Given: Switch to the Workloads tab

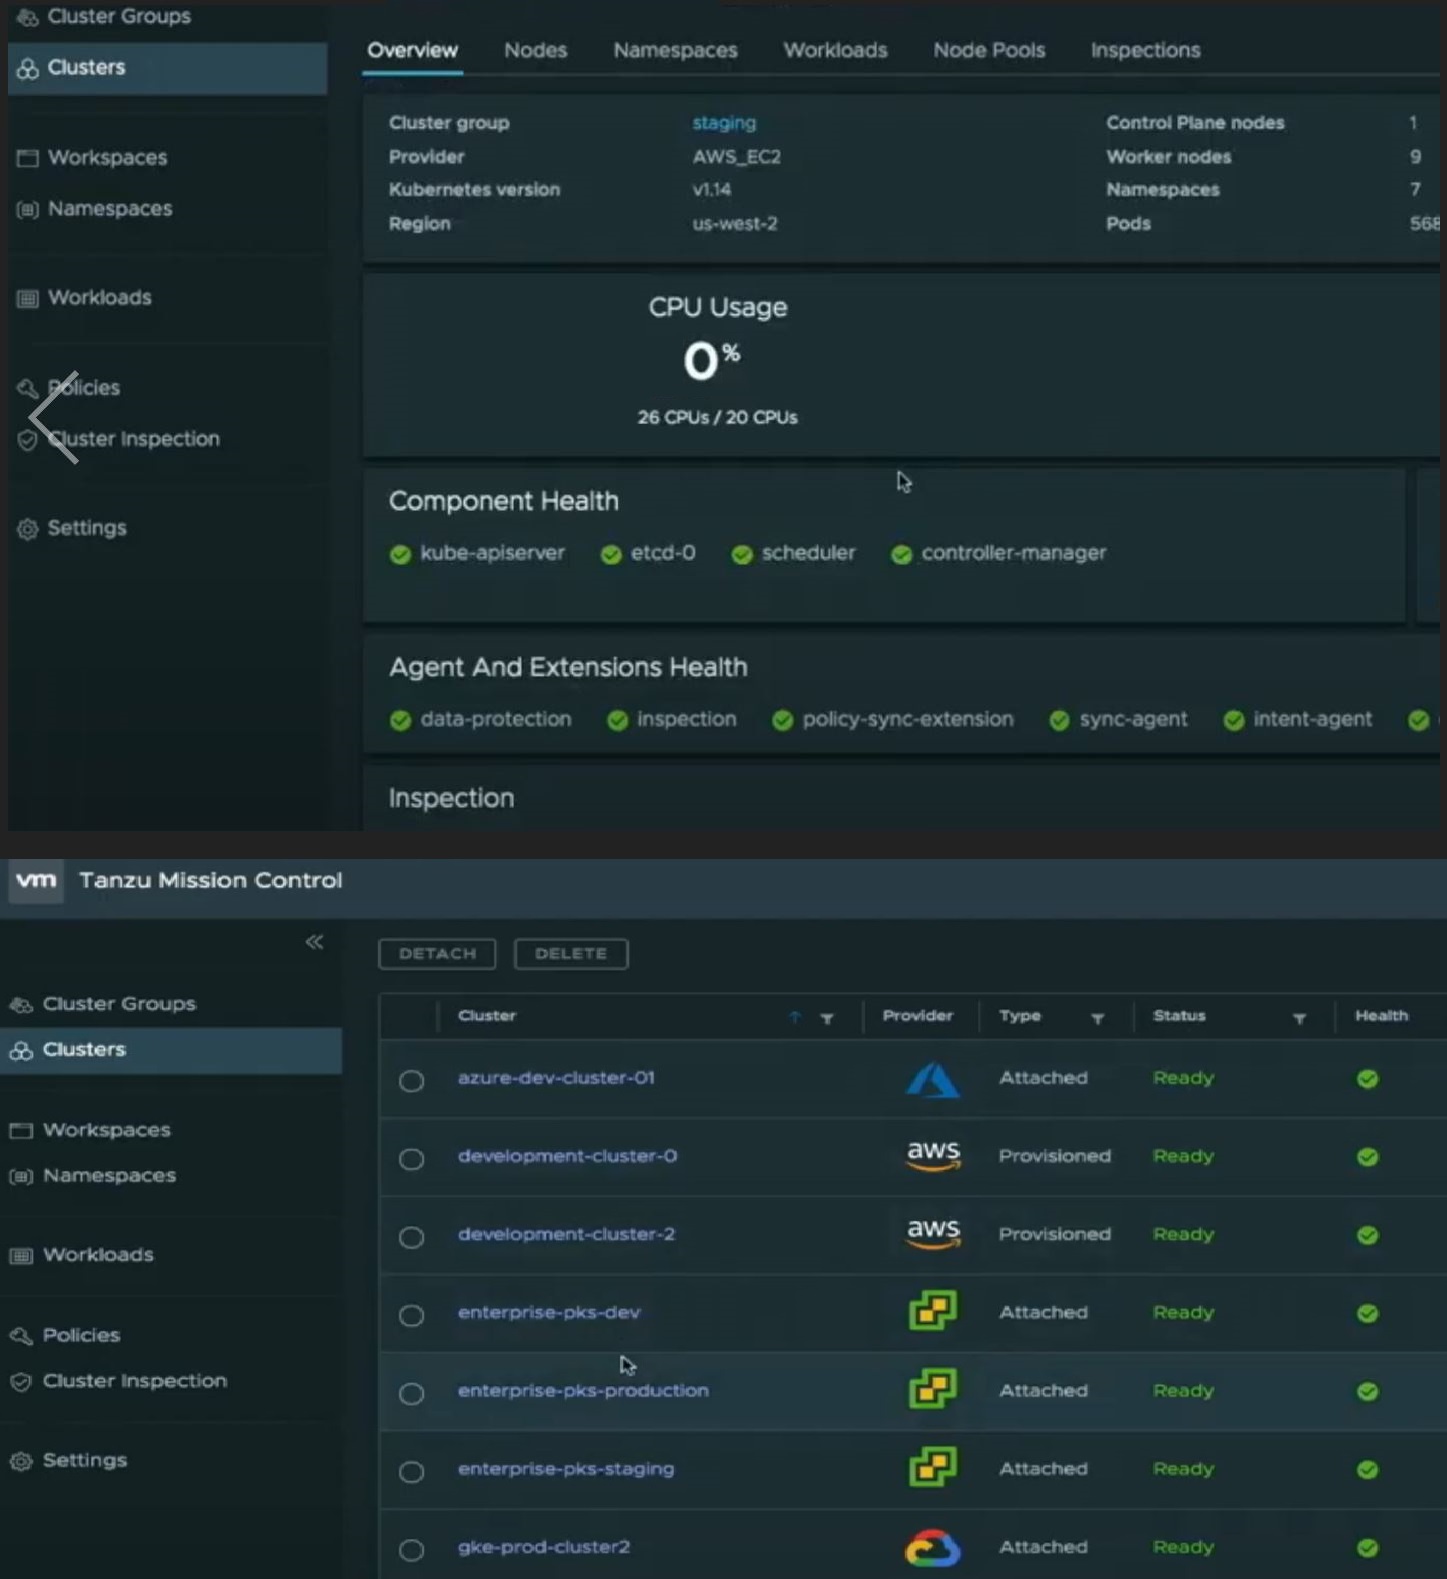Looking at the screenshot, I should [x=835, y=50].
